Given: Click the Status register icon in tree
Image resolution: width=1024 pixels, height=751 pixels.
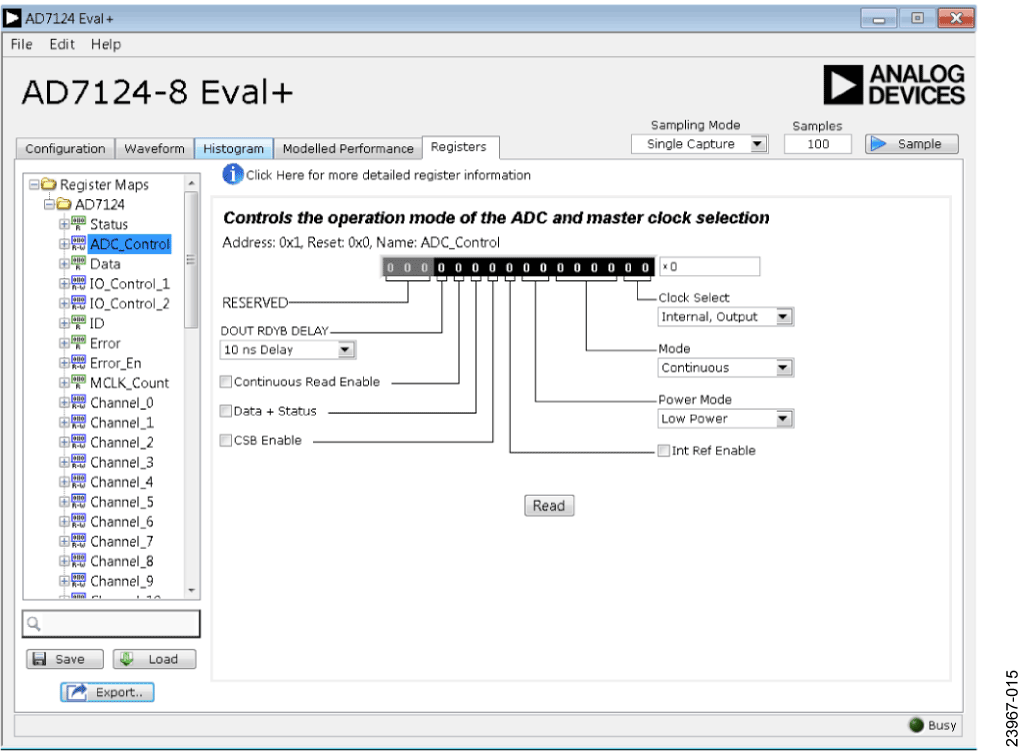Looking at the screenshot, I should [x=78, y=224].
